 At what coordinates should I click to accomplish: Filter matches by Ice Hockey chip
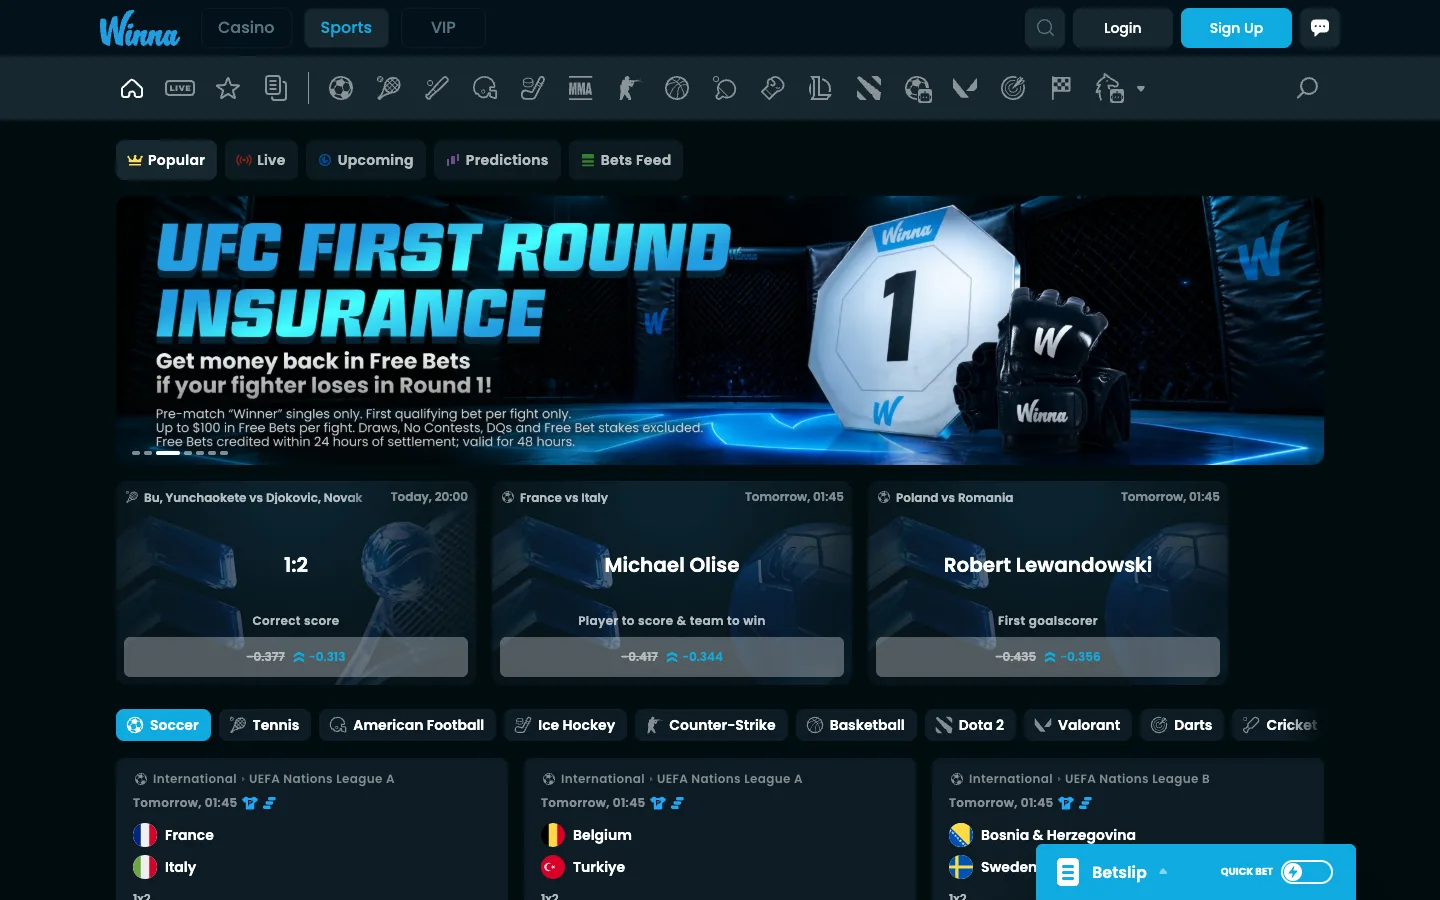(x=566, y=725)
